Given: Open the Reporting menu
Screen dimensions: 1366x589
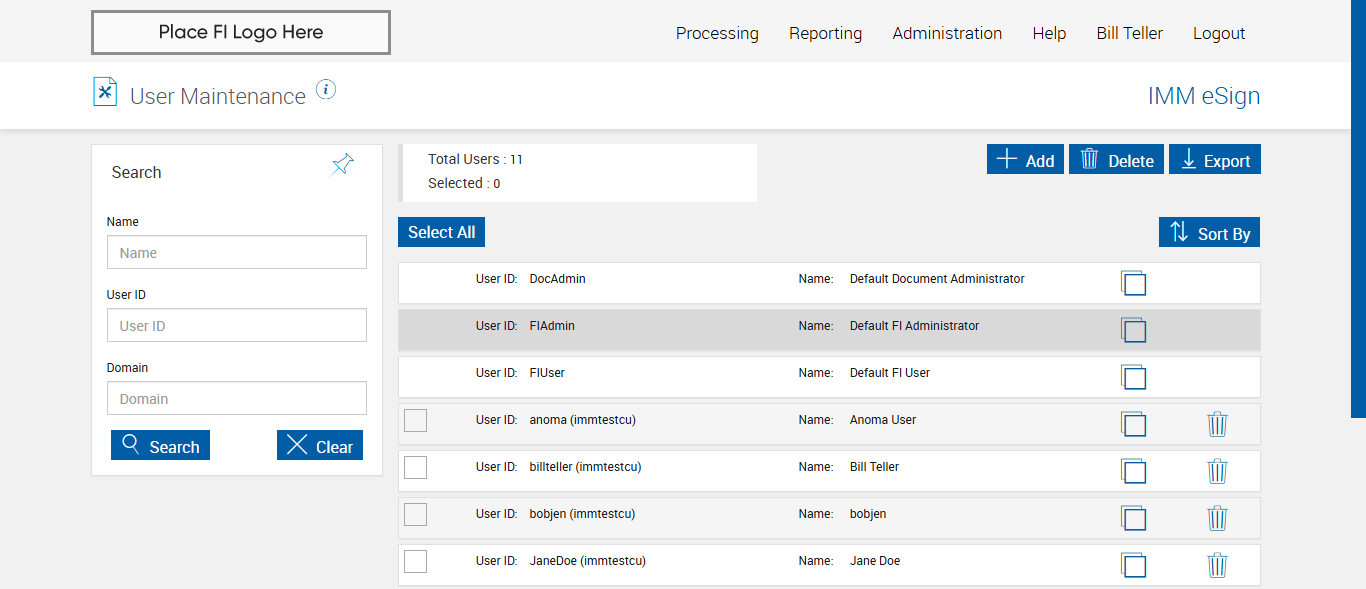Looking at the screenshot, I should (825, 33).
